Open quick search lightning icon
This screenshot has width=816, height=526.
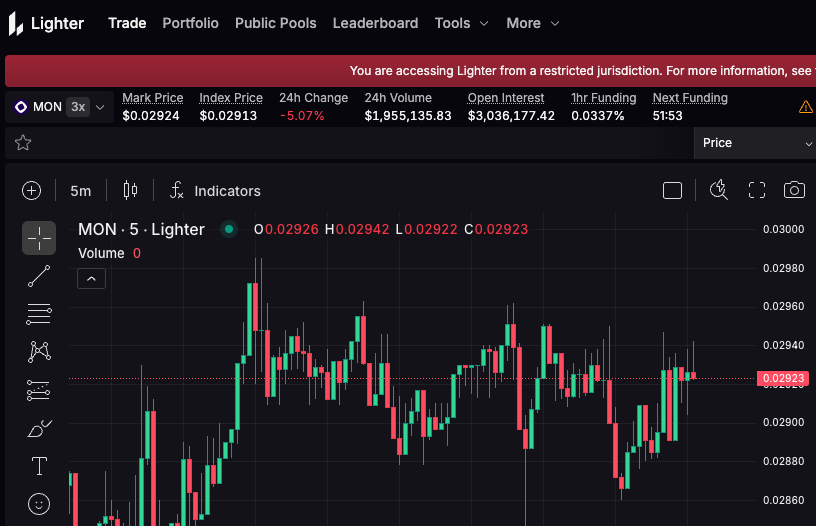(719, 190)
